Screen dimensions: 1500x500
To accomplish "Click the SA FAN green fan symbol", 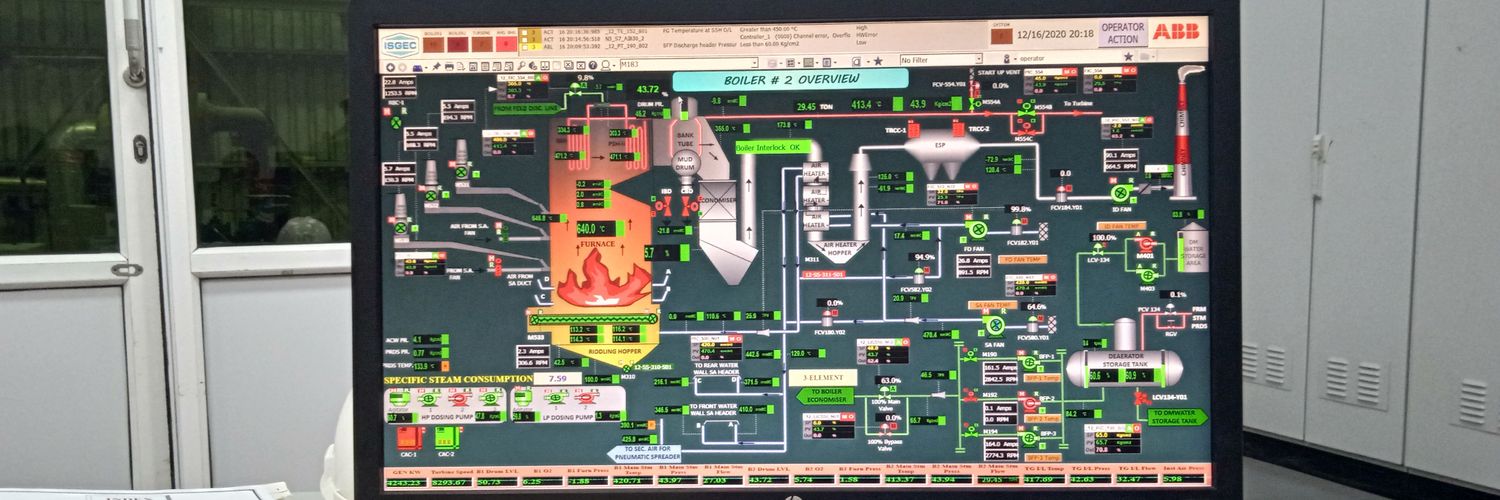I will (x=993, y=325).
